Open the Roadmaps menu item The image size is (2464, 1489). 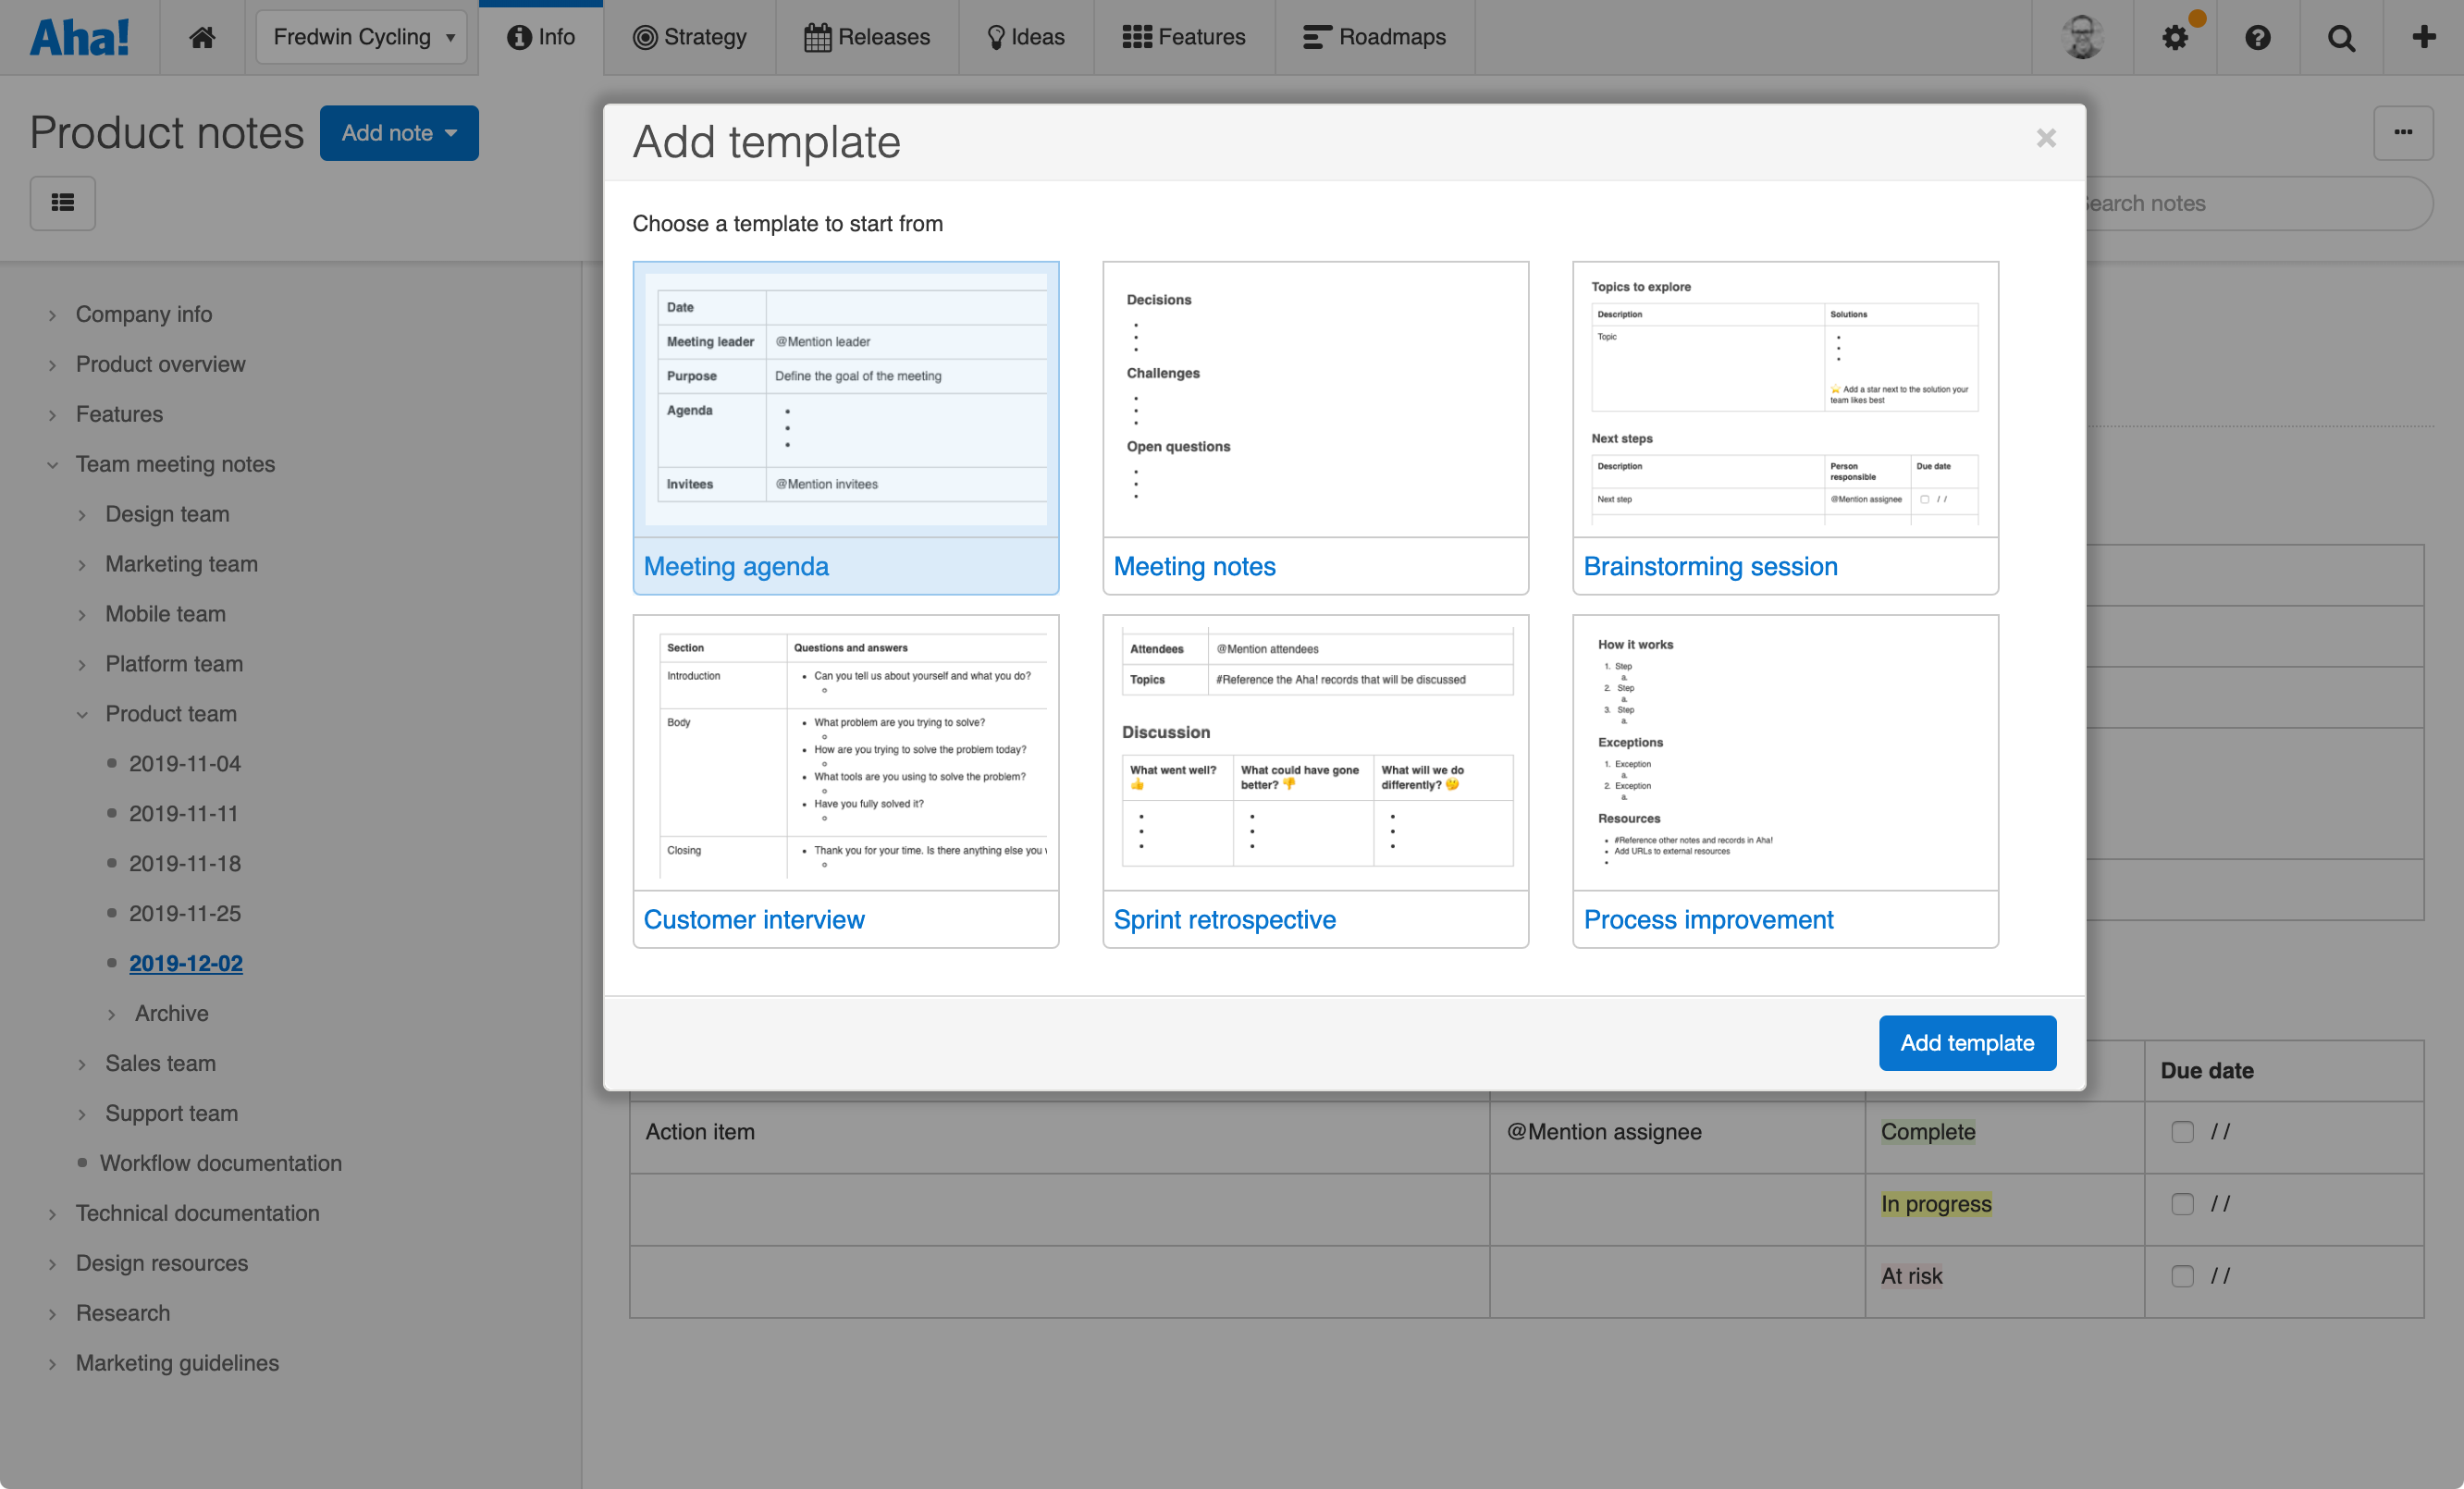1375,37
